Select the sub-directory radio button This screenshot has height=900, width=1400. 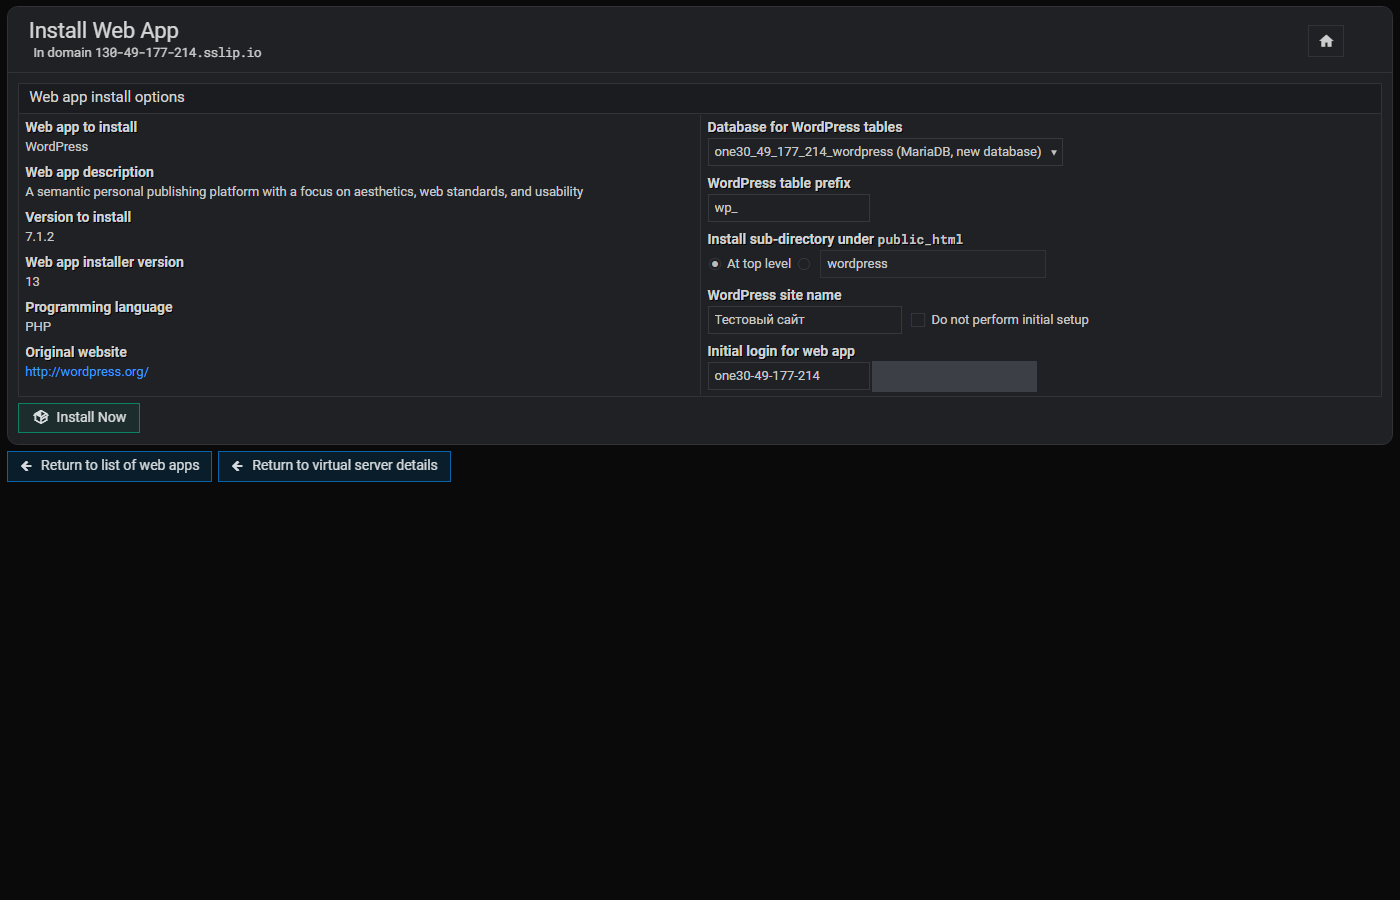pos(804,264)
